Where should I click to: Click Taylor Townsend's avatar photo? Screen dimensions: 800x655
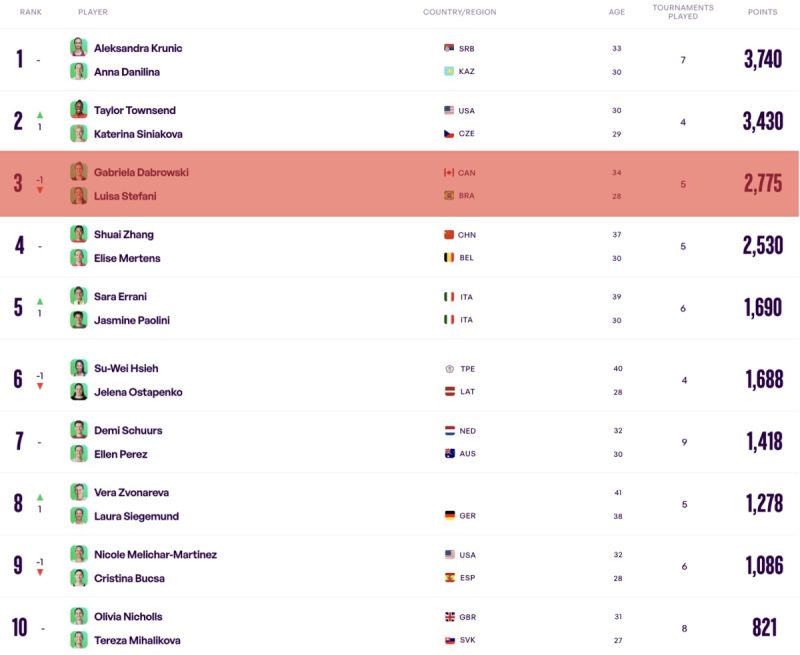coord(79,110)
